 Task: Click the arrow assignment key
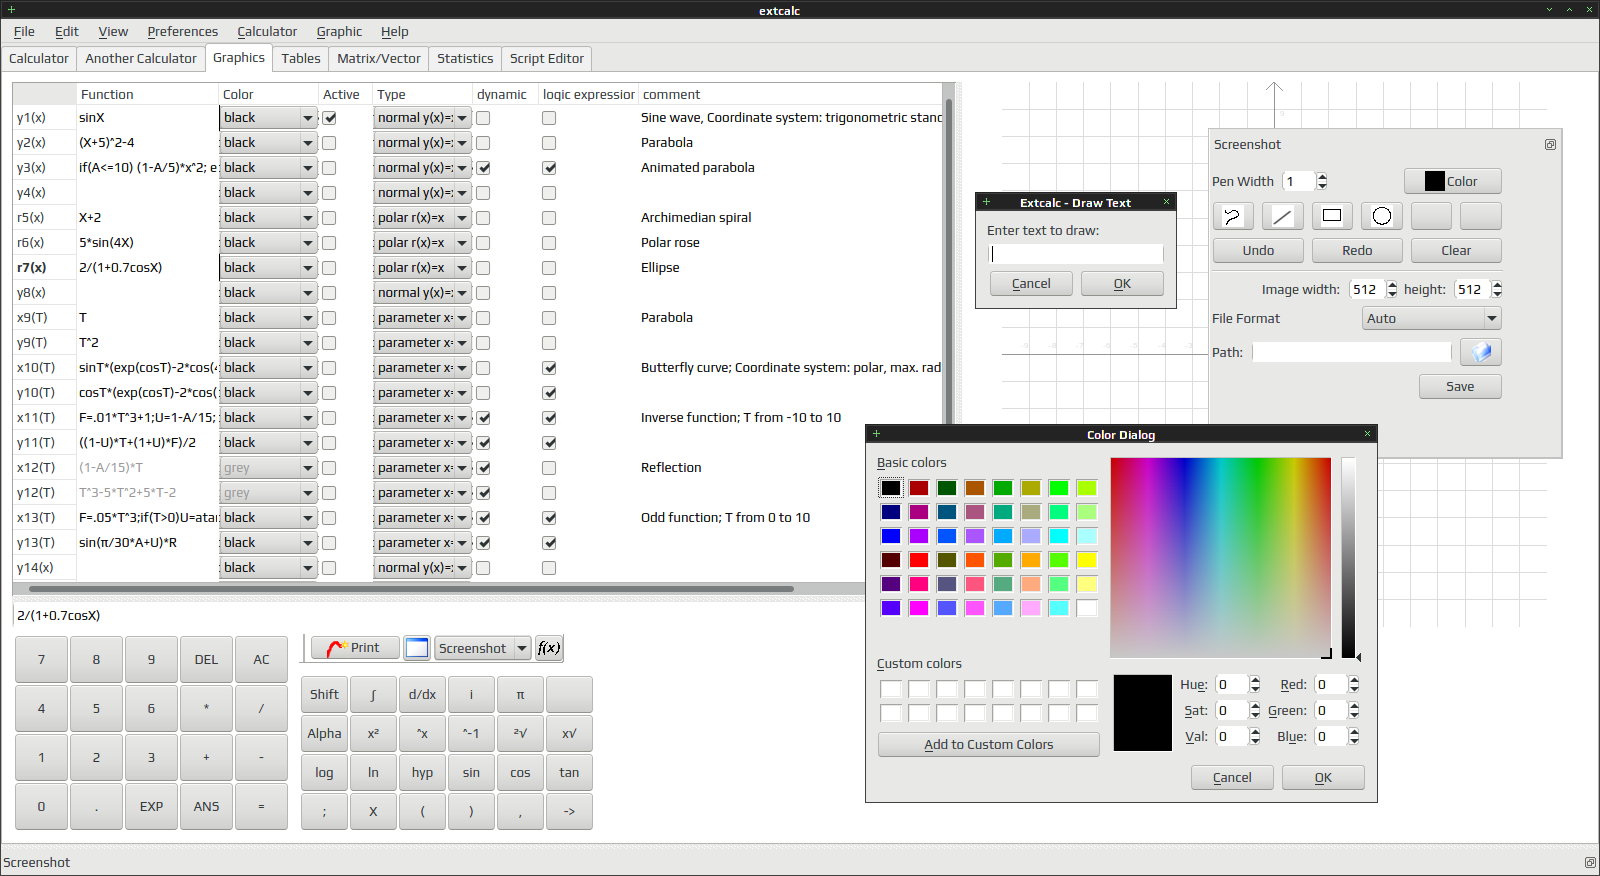569,812
